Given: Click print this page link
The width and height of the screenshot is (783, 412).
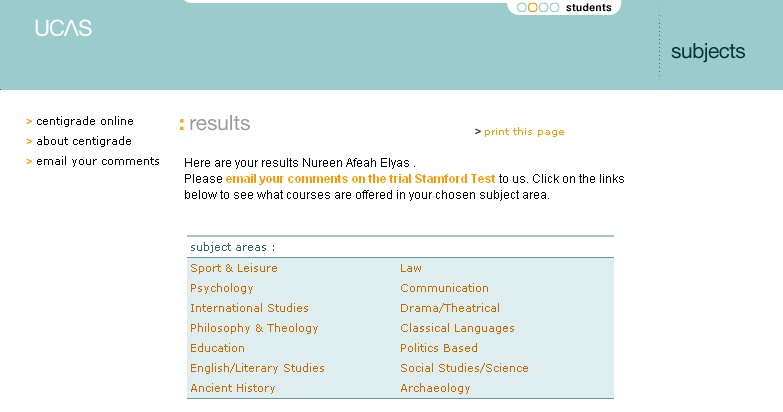Looking at the screenshot, I should (x=524, y=132).
